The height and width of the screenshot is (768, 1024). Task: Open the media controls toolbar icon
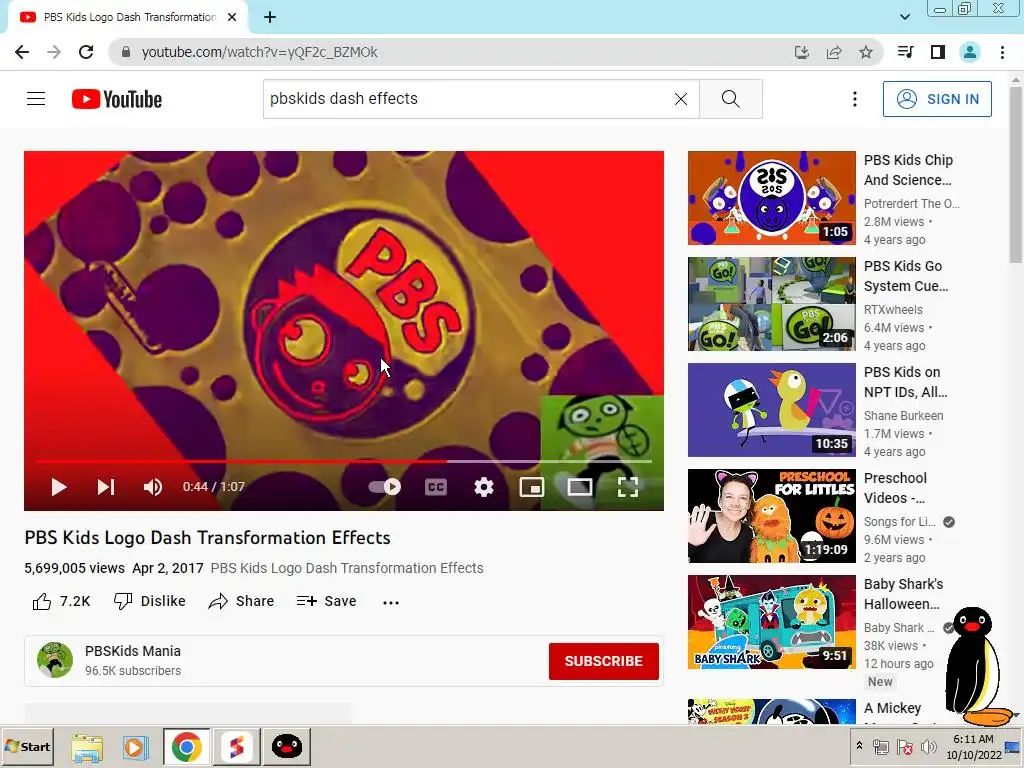point(905,52)
